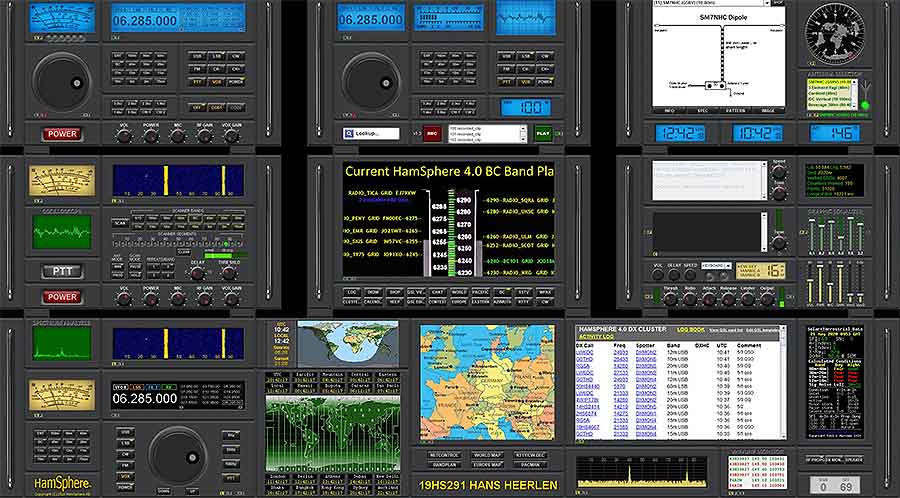Toggle PTT on the top-left transceiver mode keypad
This screenshot has height=498, width=900.
pos(199,82)
